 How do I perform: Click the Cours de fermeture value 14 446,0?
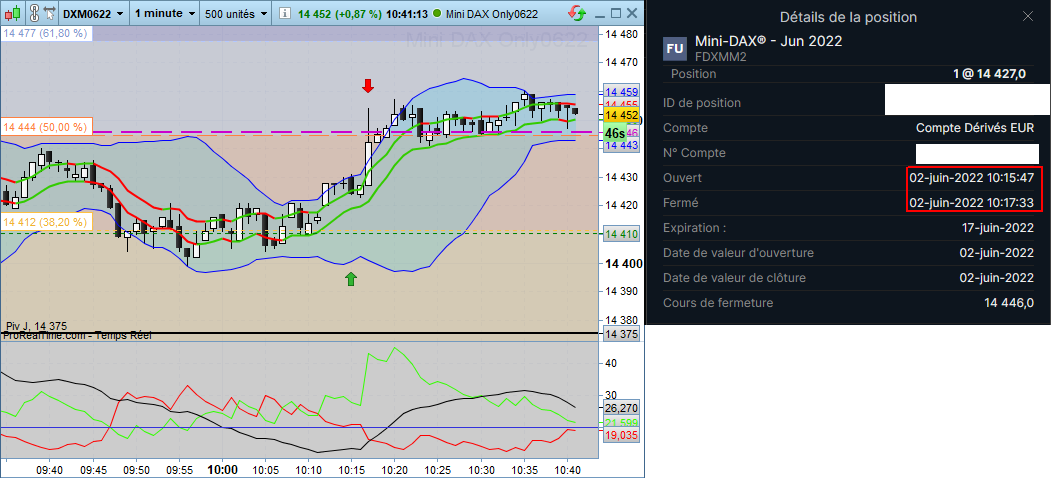[x=1009, y=303]
